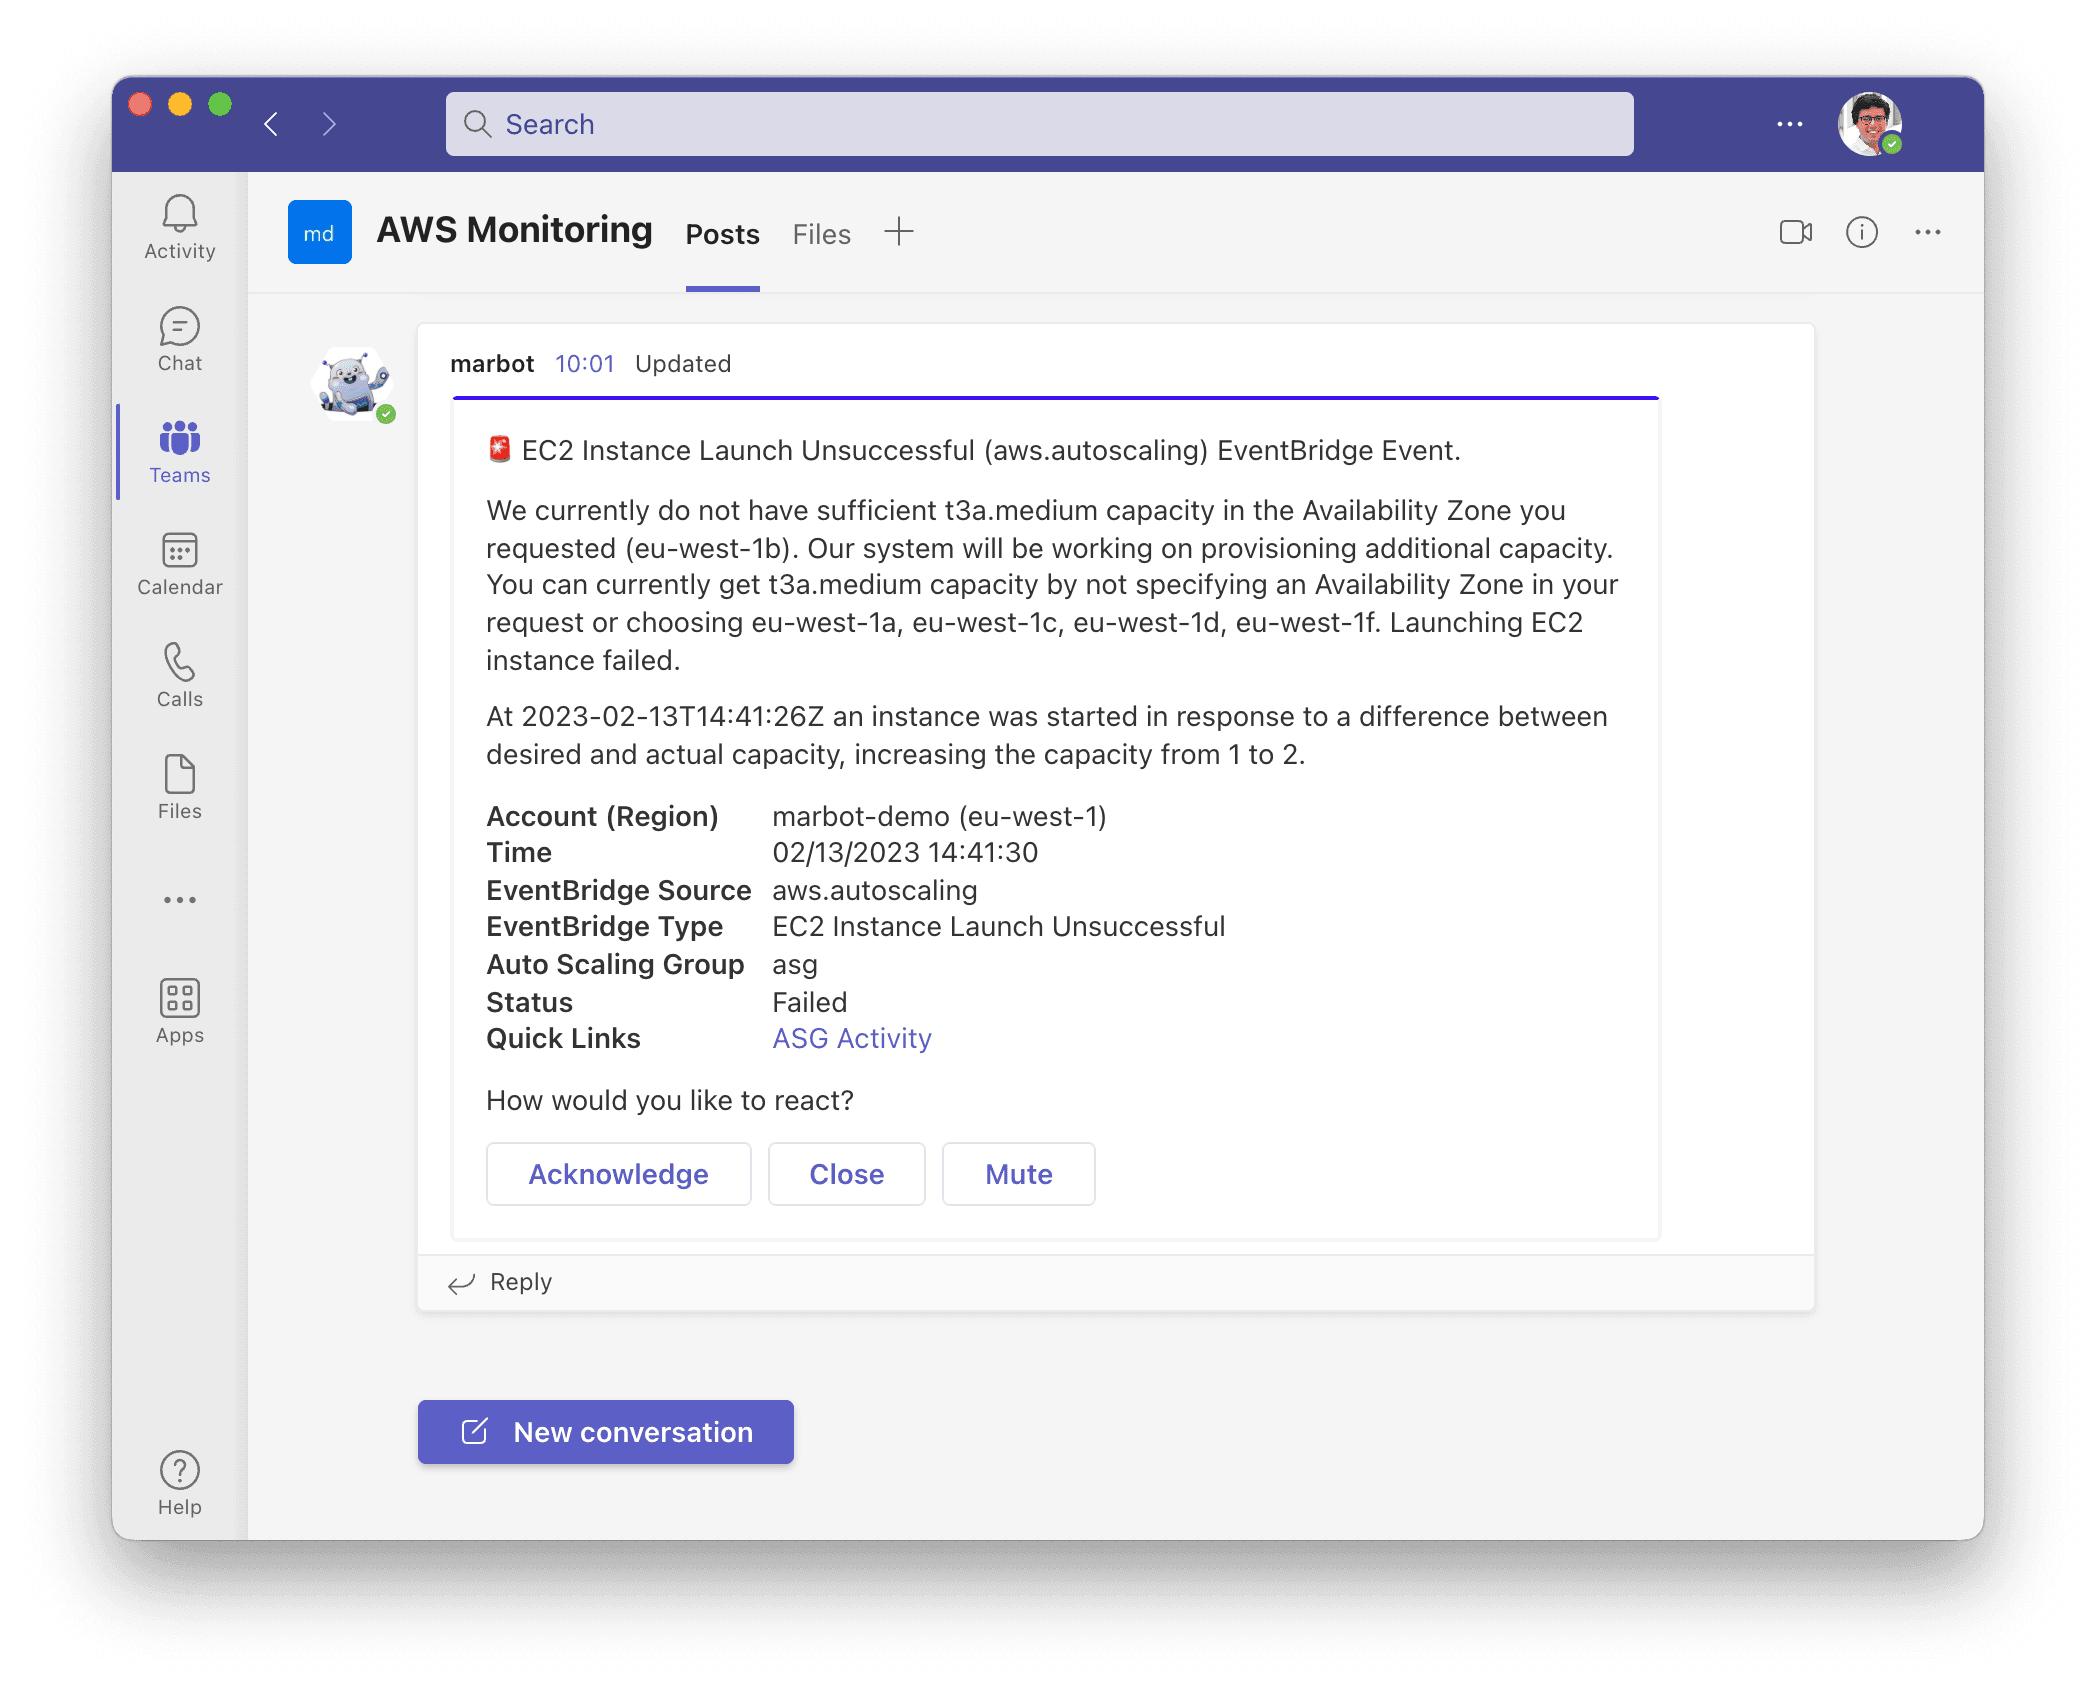Select Posts tab
2096x1688 pixels.
[x=723, y=233]
